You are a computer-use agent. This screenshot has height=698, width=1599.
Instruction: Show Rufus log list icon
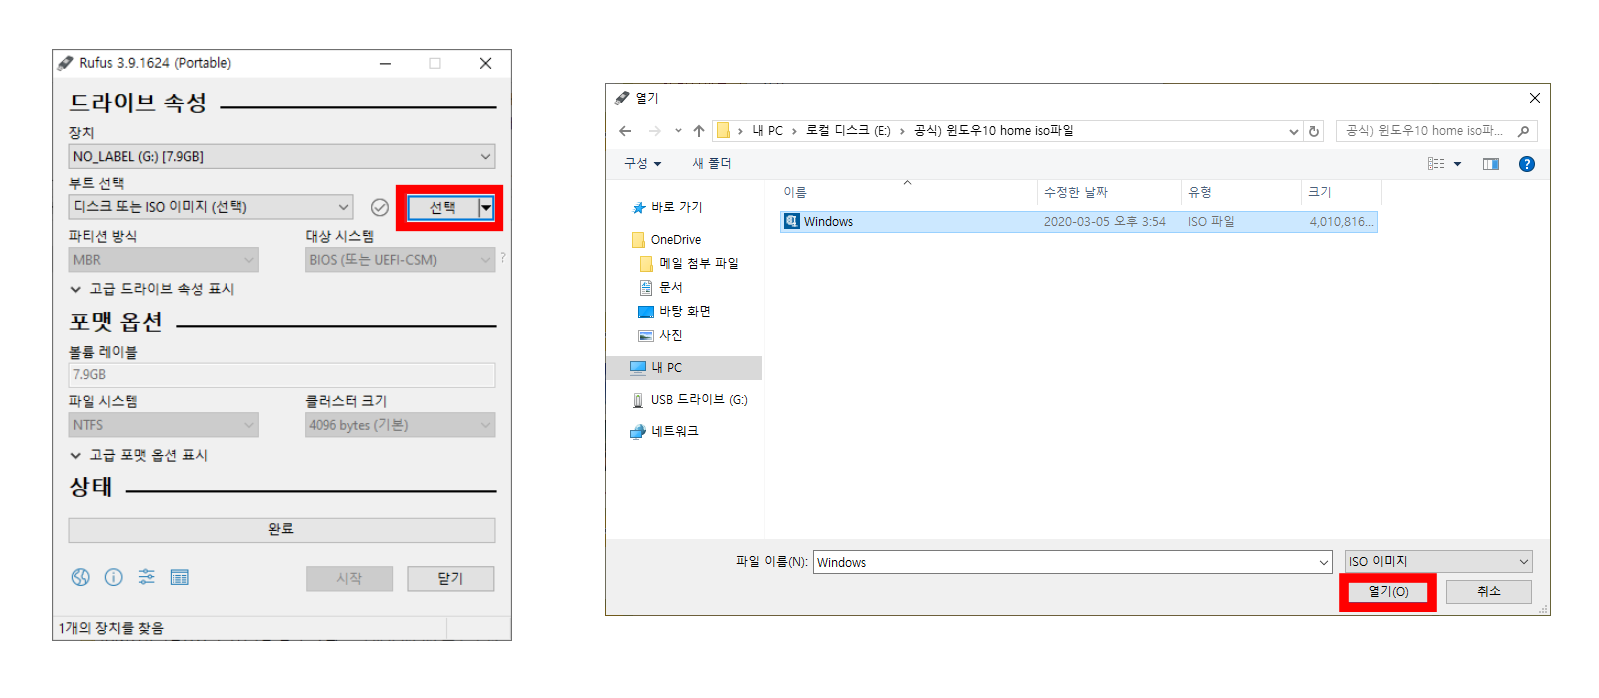coord(180,577)
